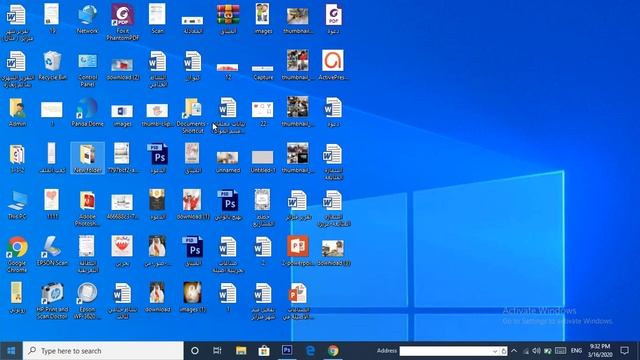Select the unnamed image file icon

coord(227,162)
